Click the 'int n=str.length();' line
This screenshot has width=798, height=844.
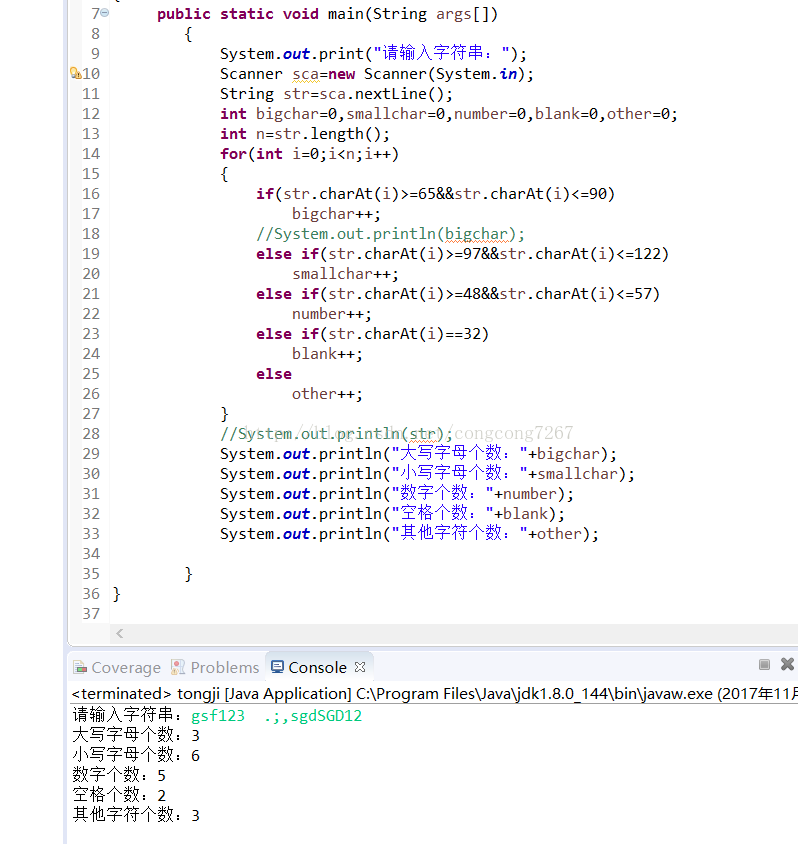coord(305,134)
